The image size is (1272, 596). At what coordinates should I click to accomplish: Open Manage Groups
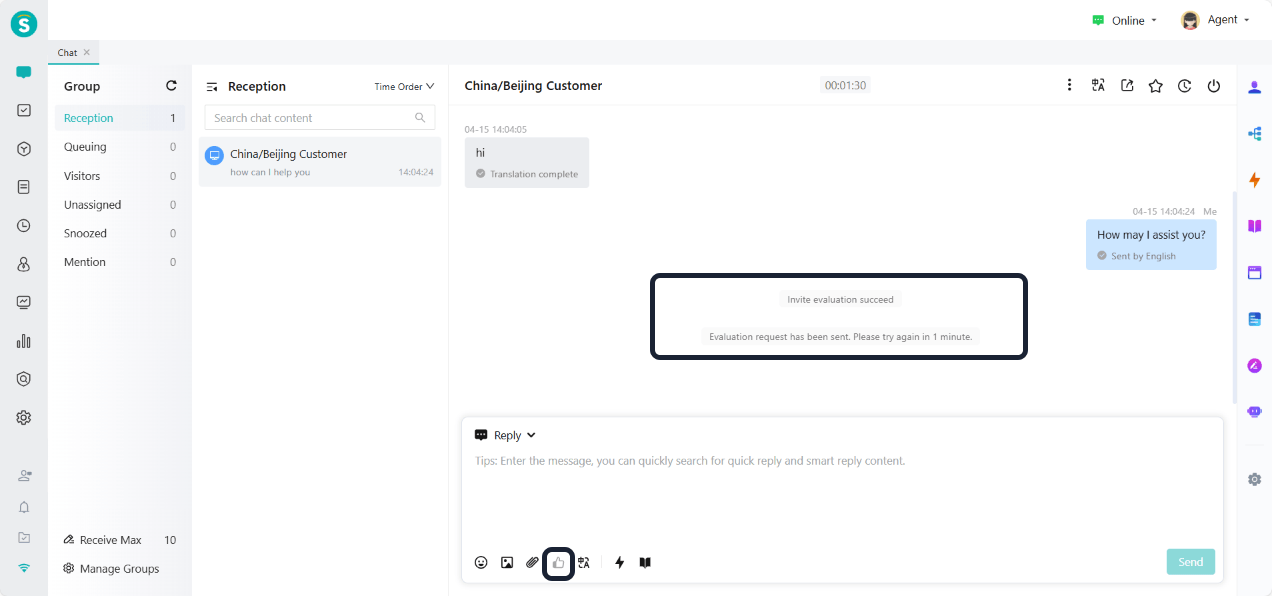(x=119, y=569)
